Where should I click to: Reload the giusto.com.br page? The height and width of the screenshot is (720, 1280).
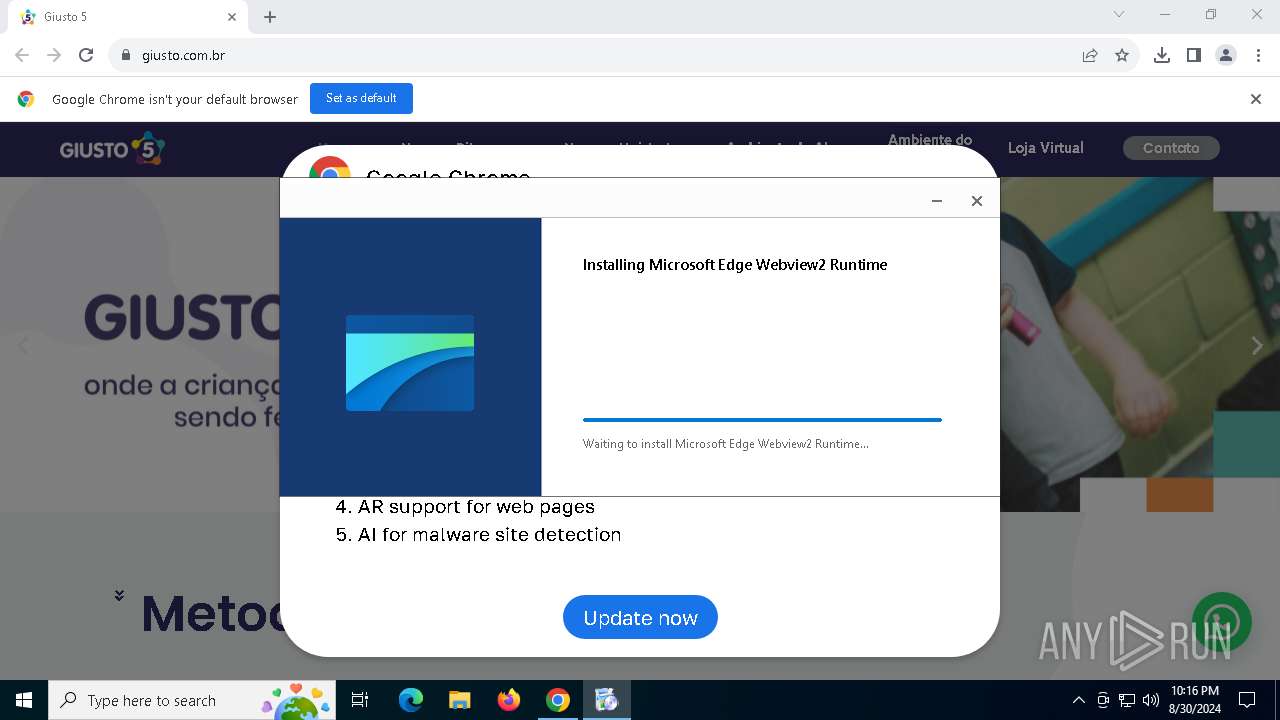pyautogui.click(x=86, y=55)
